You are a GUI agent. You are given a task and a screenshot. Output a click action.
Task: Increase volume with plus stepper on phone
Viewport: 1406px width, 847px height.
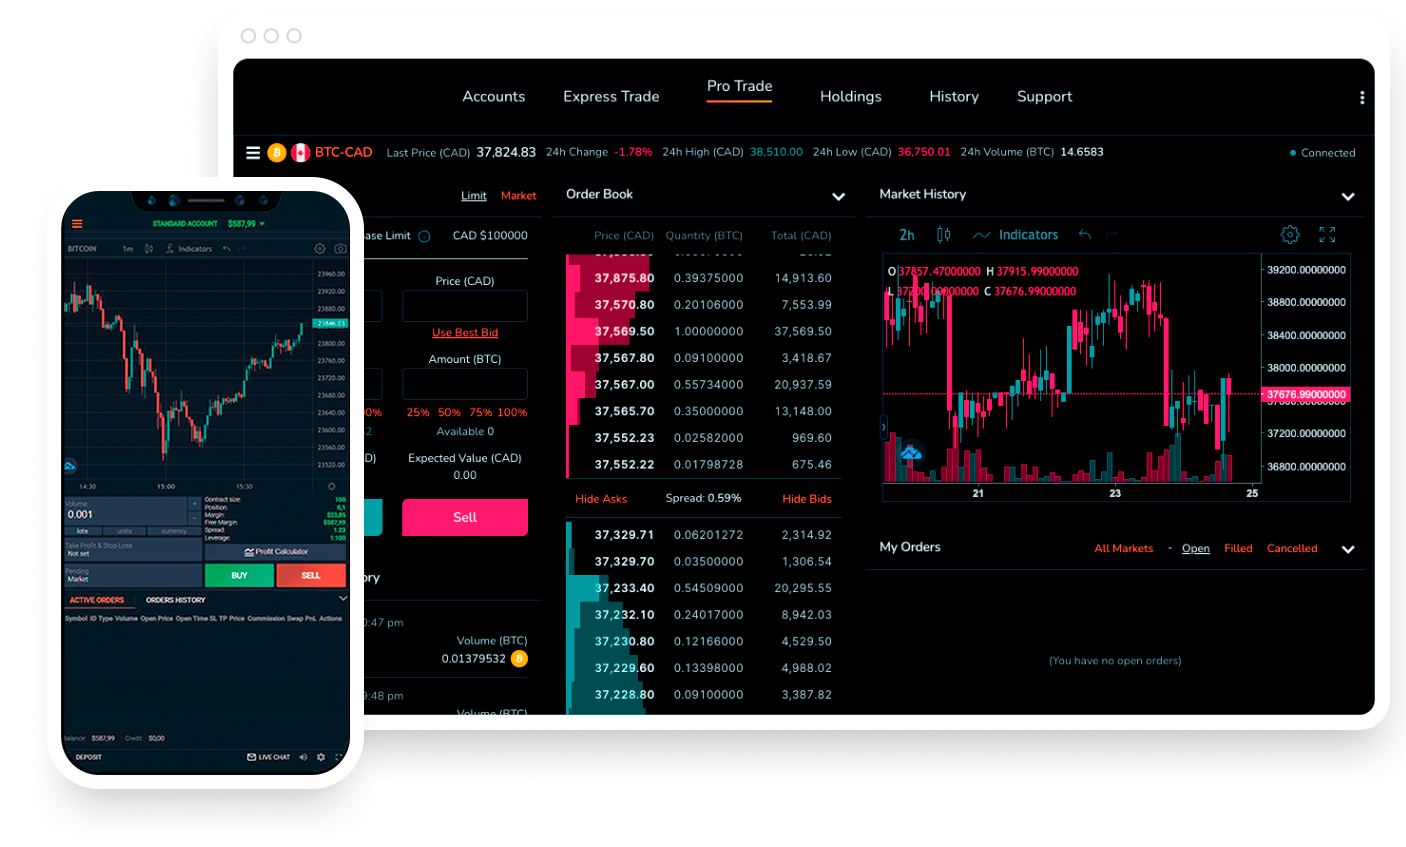(x=195, y=505)
